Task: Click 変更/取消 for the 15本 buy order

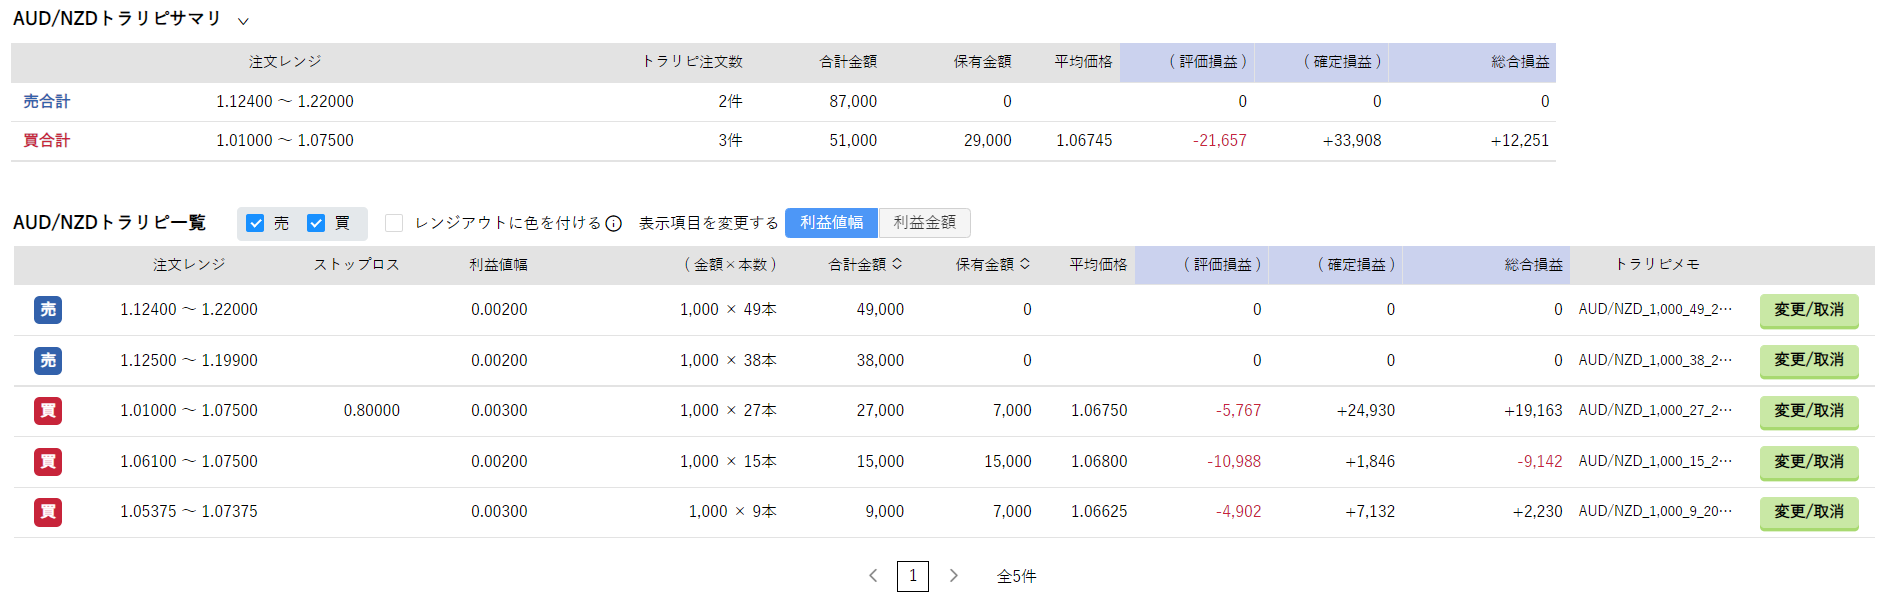Action: (1809, 462)
